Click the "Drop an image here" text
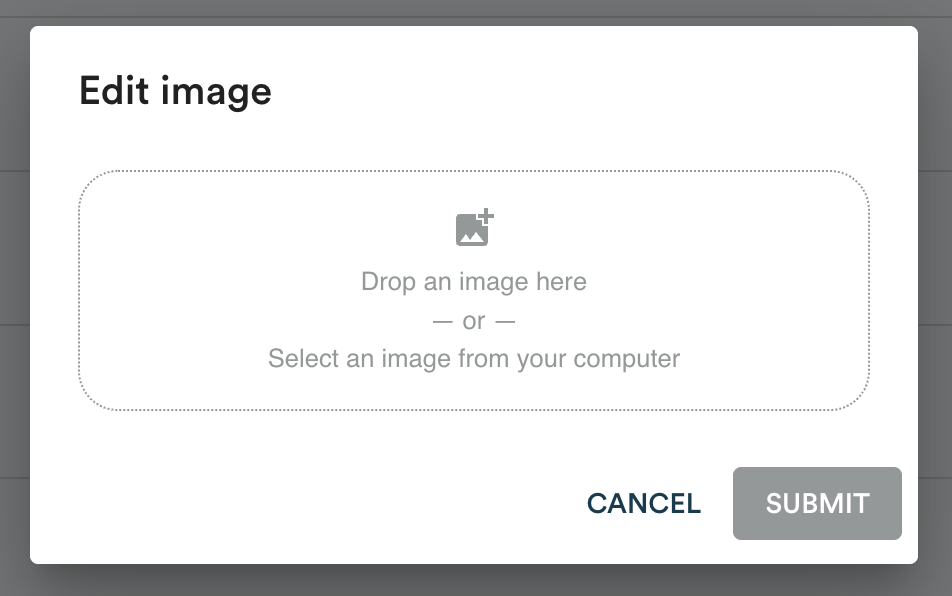Image resolution: width=952 pixels, height=596 pixels. click(x=474, y=282)
